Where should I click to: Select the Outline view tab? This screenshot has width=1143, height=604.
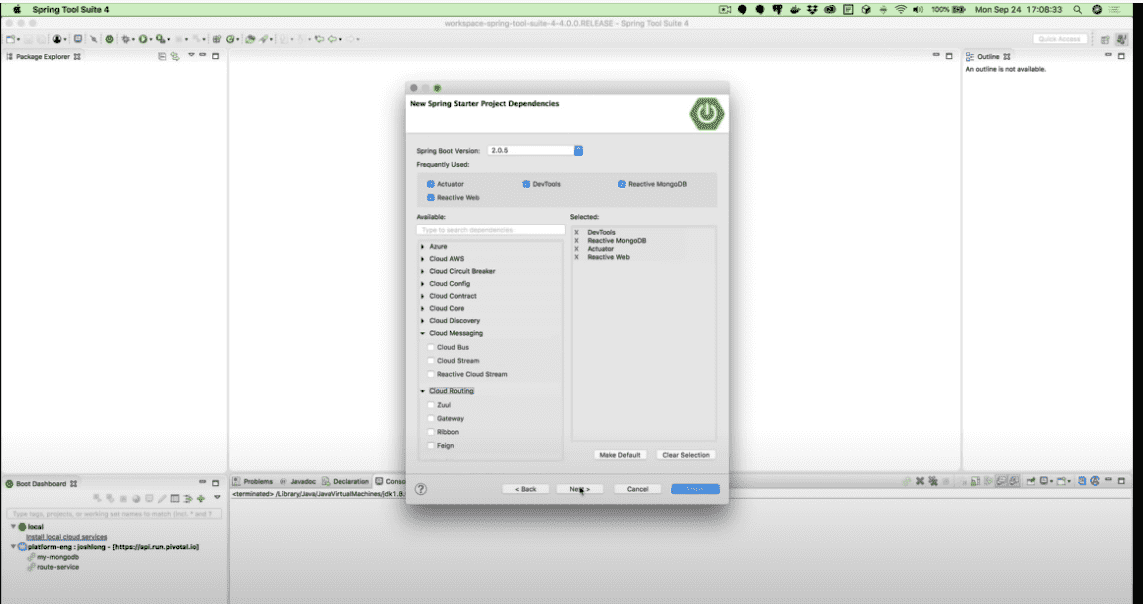[x=987, y=57]
